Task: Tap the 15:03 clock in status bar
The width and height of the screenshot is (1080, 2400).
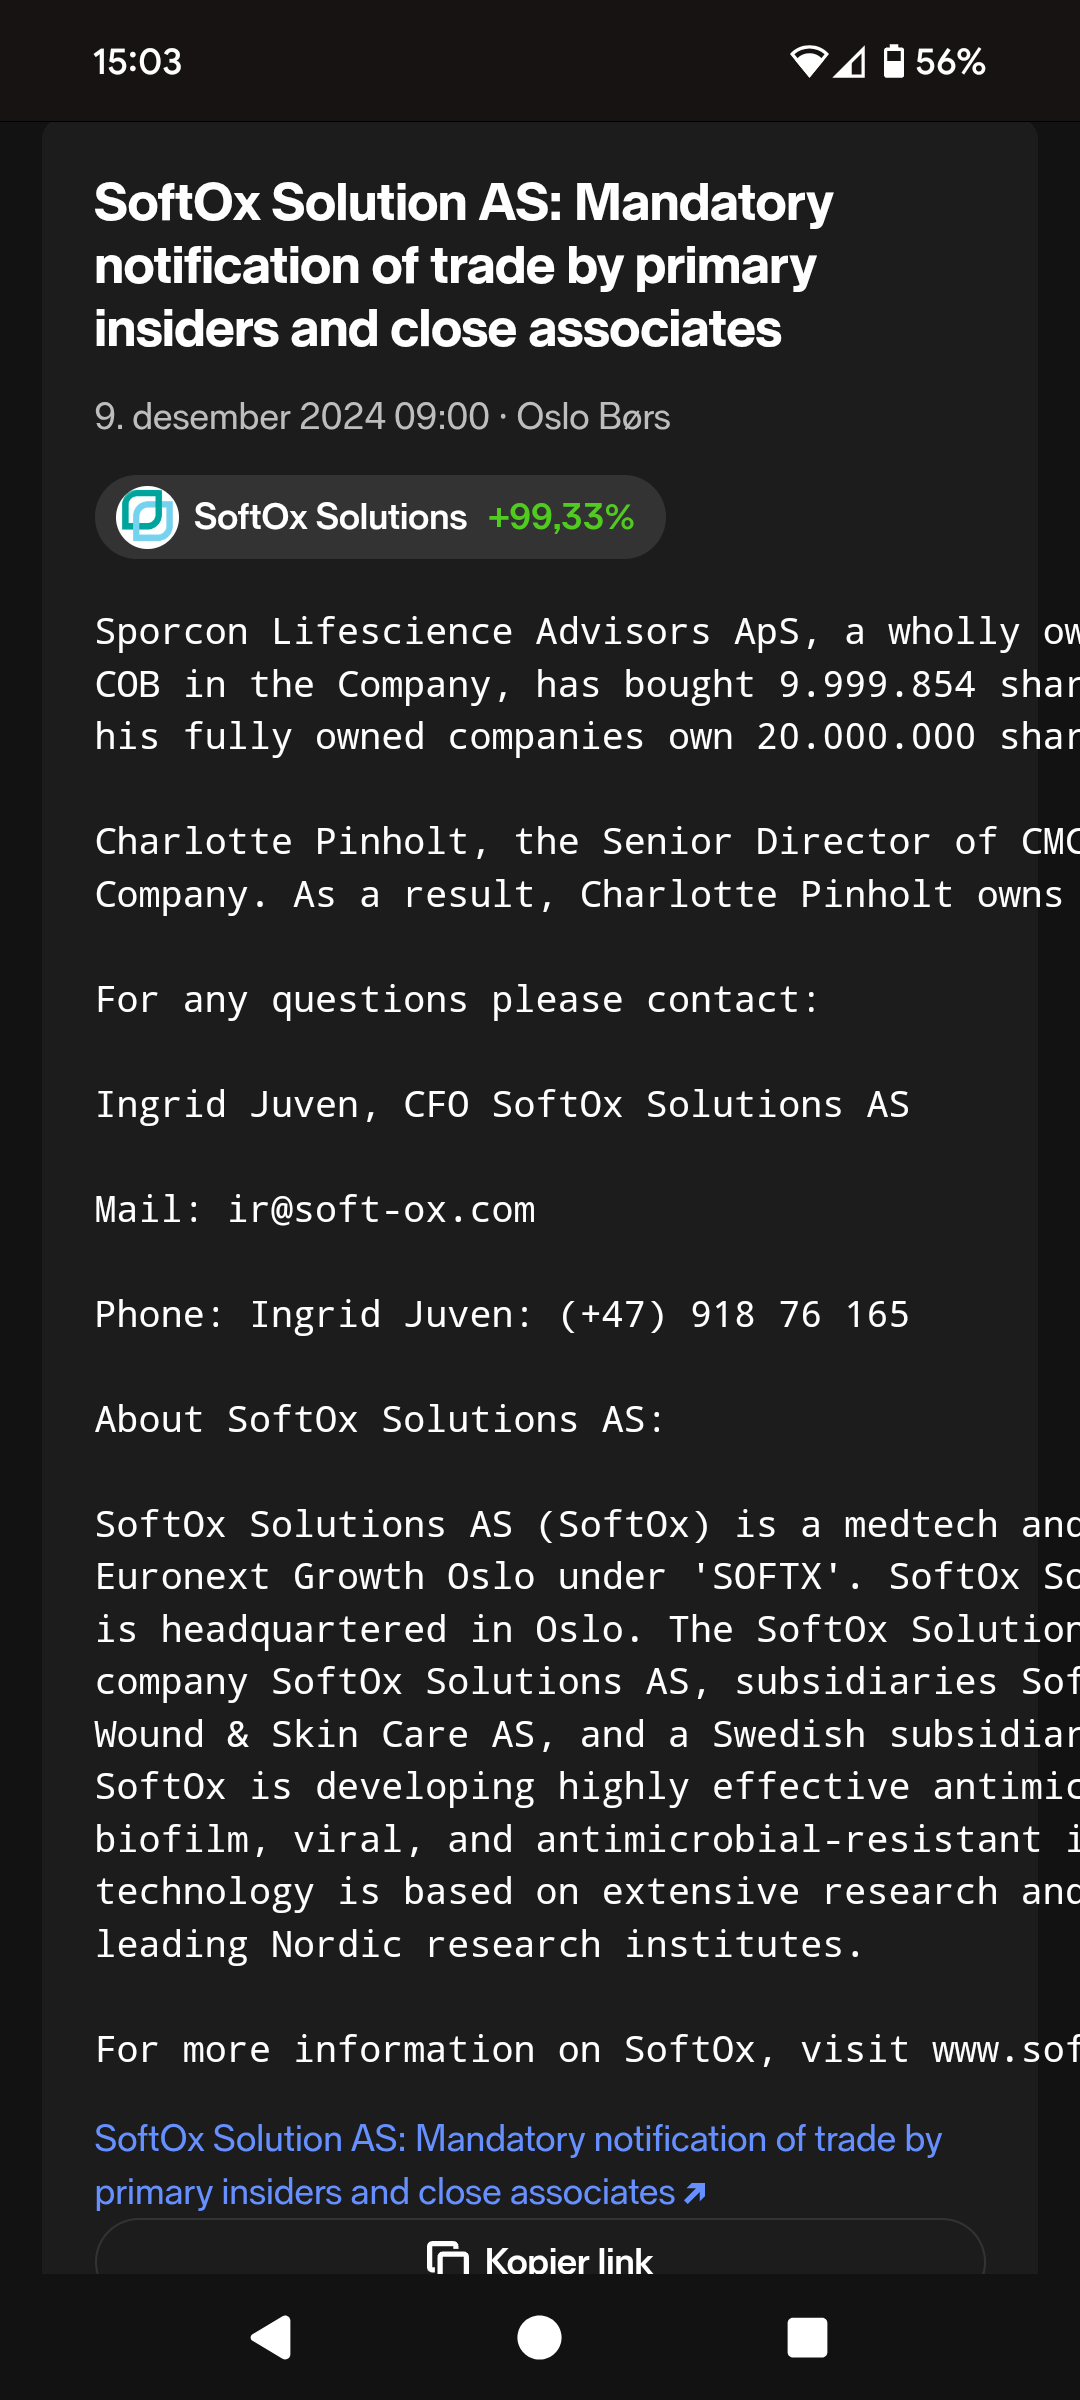Action: tap(137, 62)
